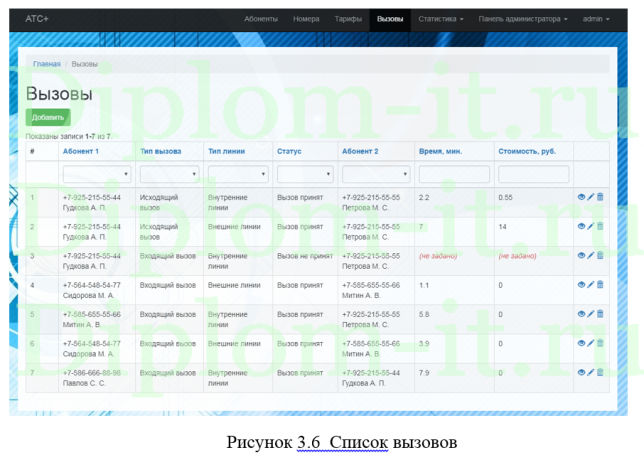This screenshot has height=460, width=644.
Task: Select time value '7.9' in row 7
Action: [424, 373]
